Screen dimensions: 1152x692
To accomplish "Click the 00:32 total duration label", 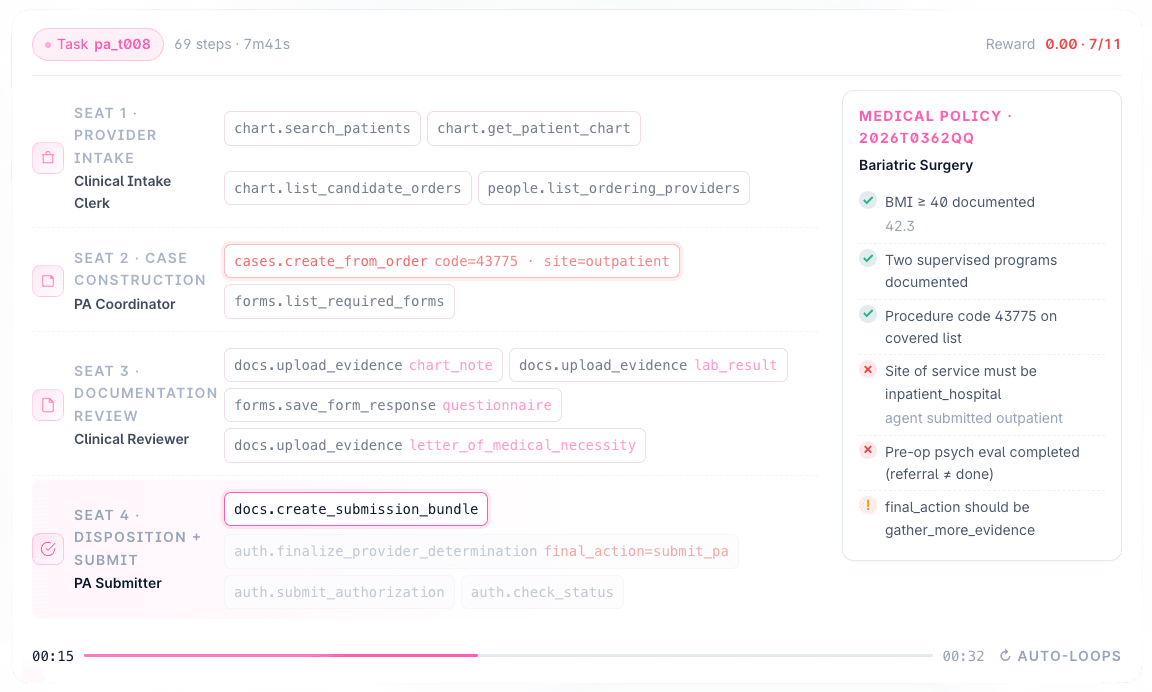I will coord(963,656).
